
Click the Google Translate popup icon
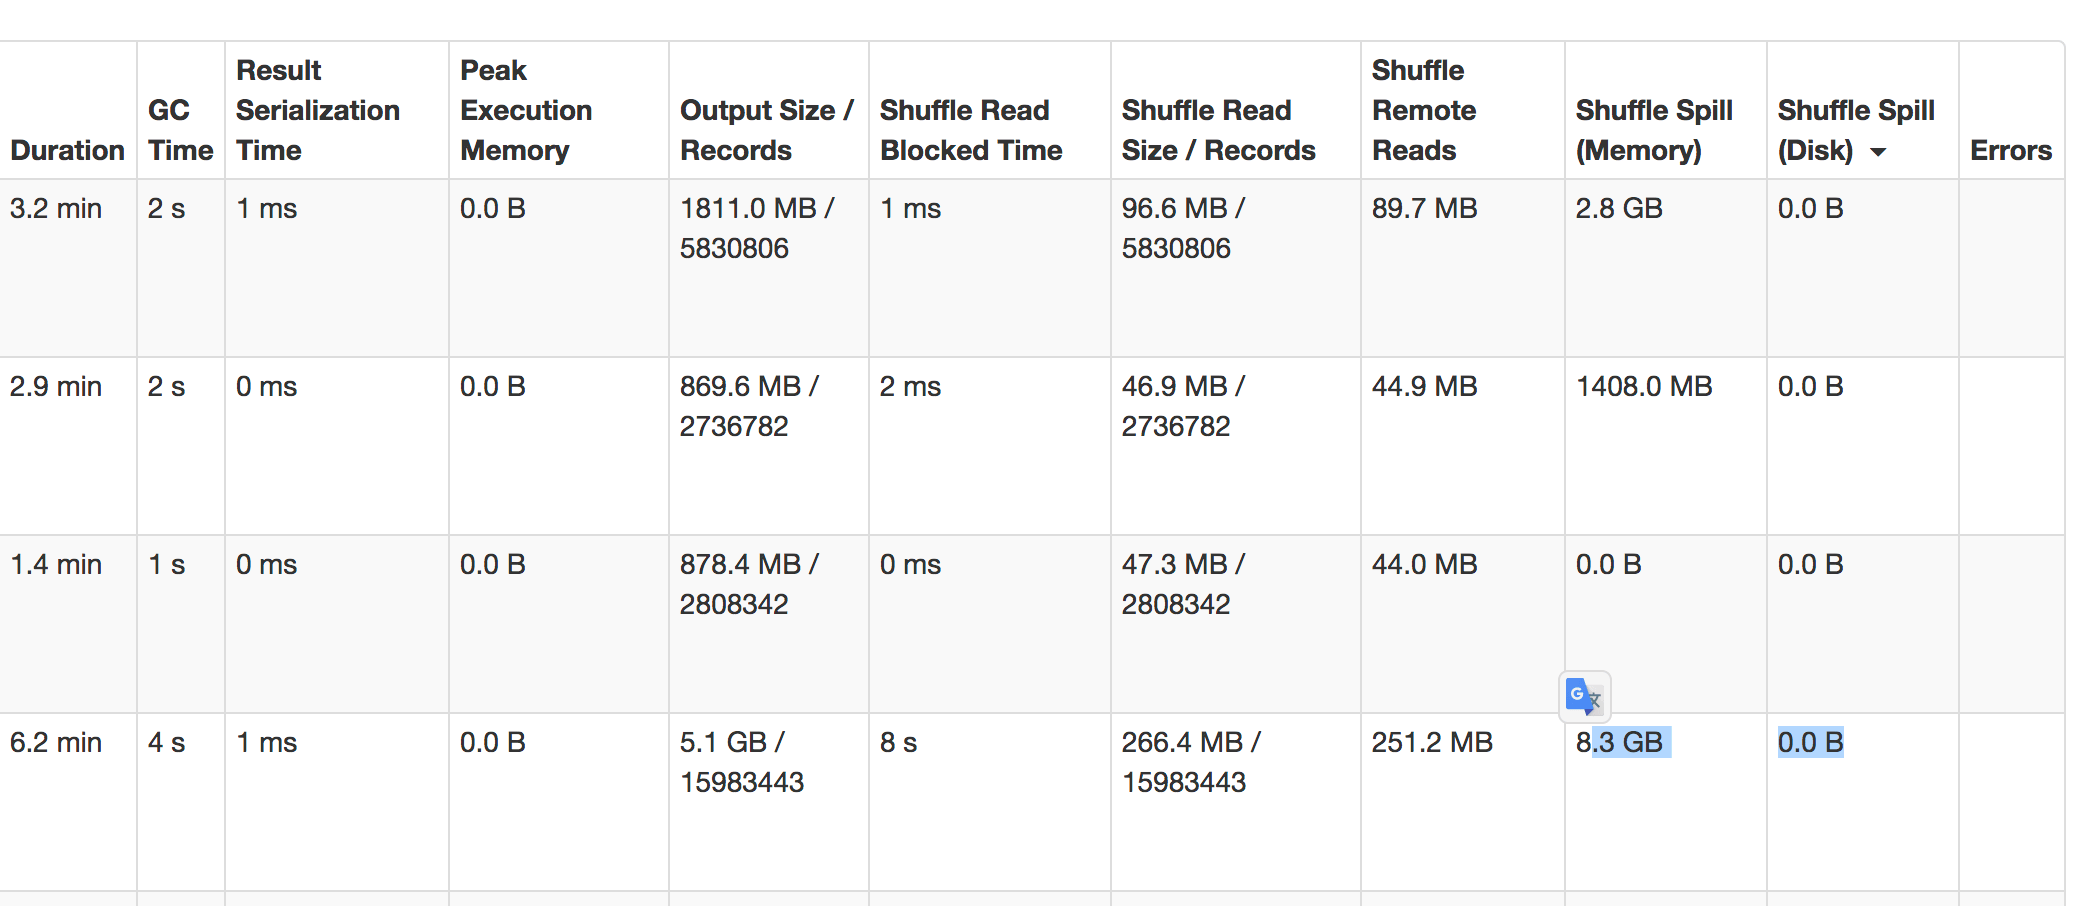click(1584, 696)
